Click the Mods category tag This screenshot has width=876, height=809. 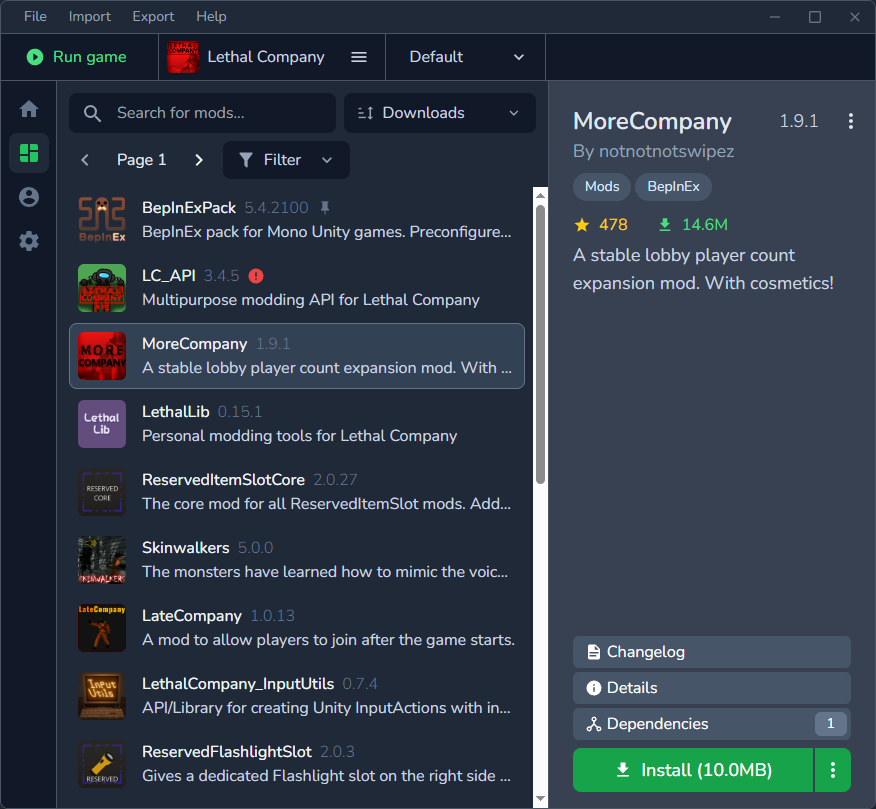pyautogui.click(x=602, y=187)
